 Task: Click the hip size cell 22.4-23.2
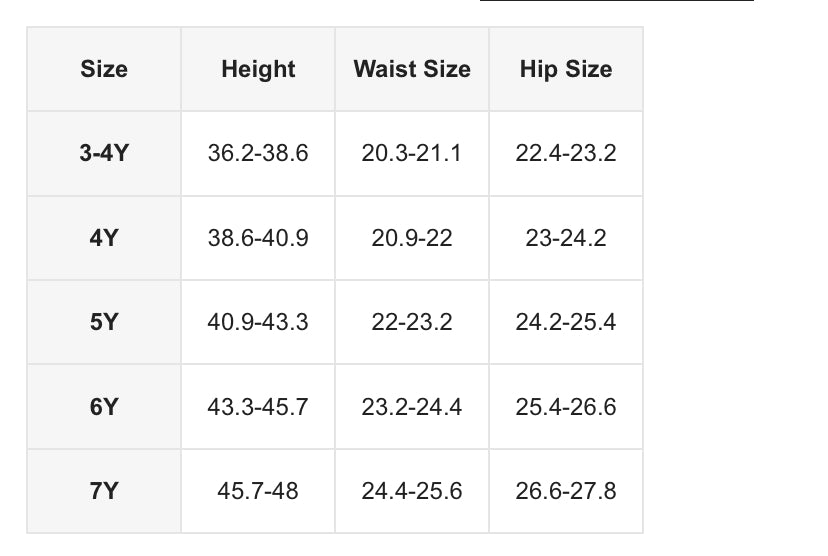(566, 154)
